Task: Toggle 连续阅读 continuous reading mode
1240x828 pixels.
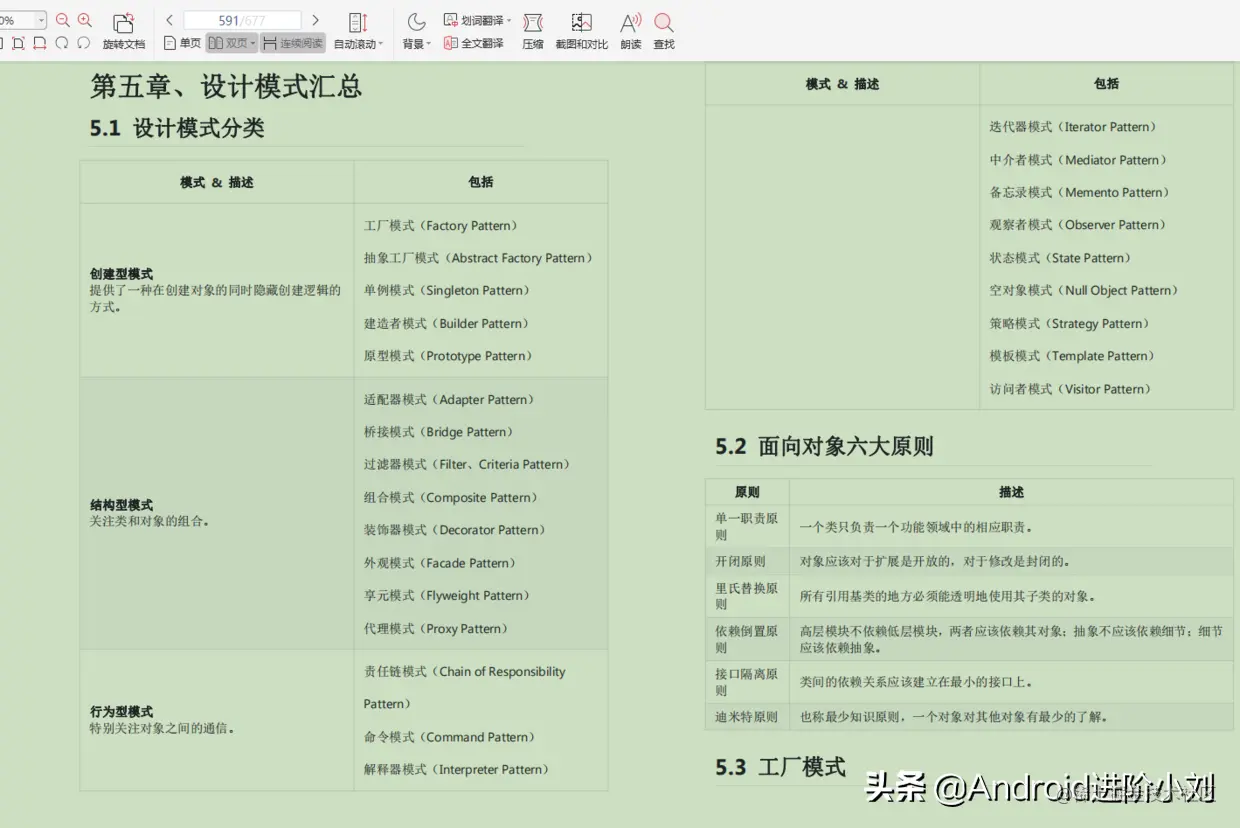Action: click(x=293, y=43)
